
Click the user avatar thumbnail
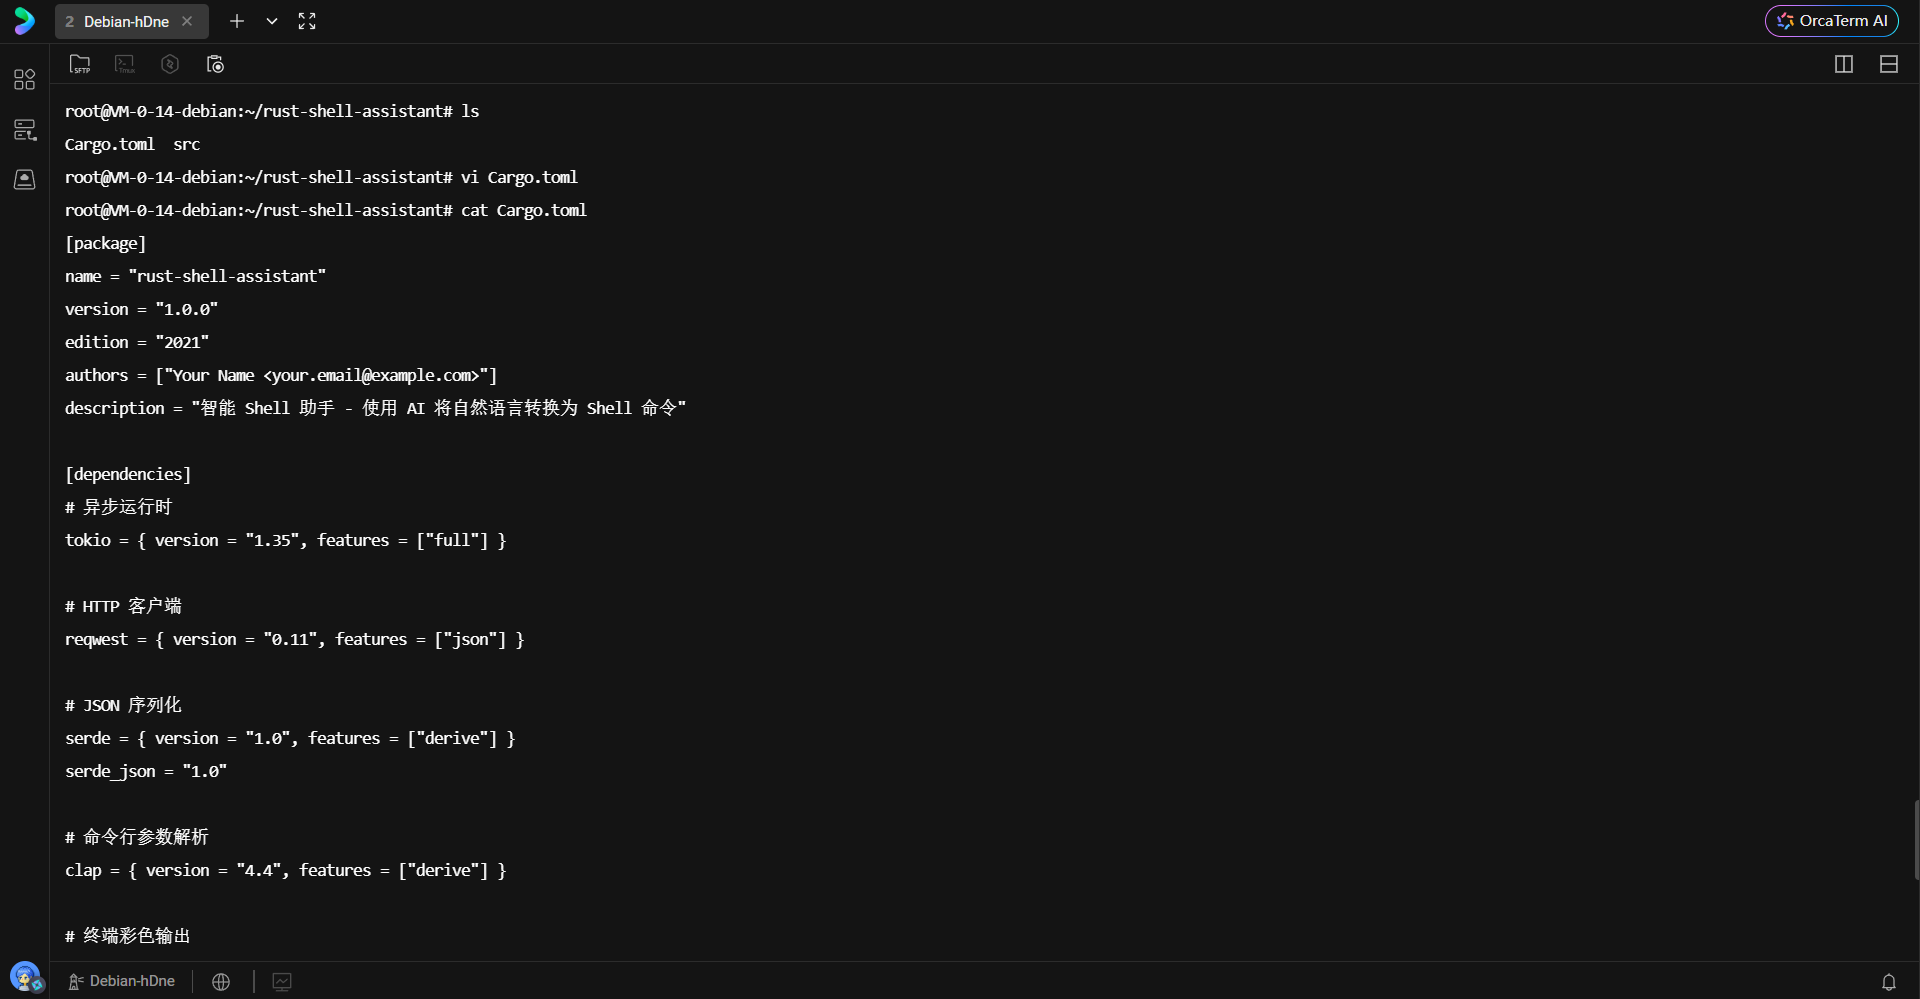click(26, 977)
